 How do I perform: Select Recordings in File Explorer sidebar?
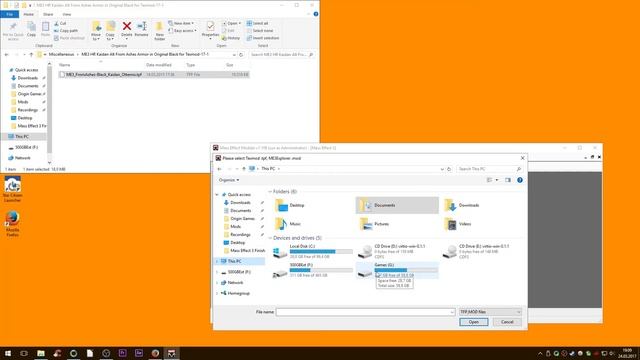click(x=27, y=110)
